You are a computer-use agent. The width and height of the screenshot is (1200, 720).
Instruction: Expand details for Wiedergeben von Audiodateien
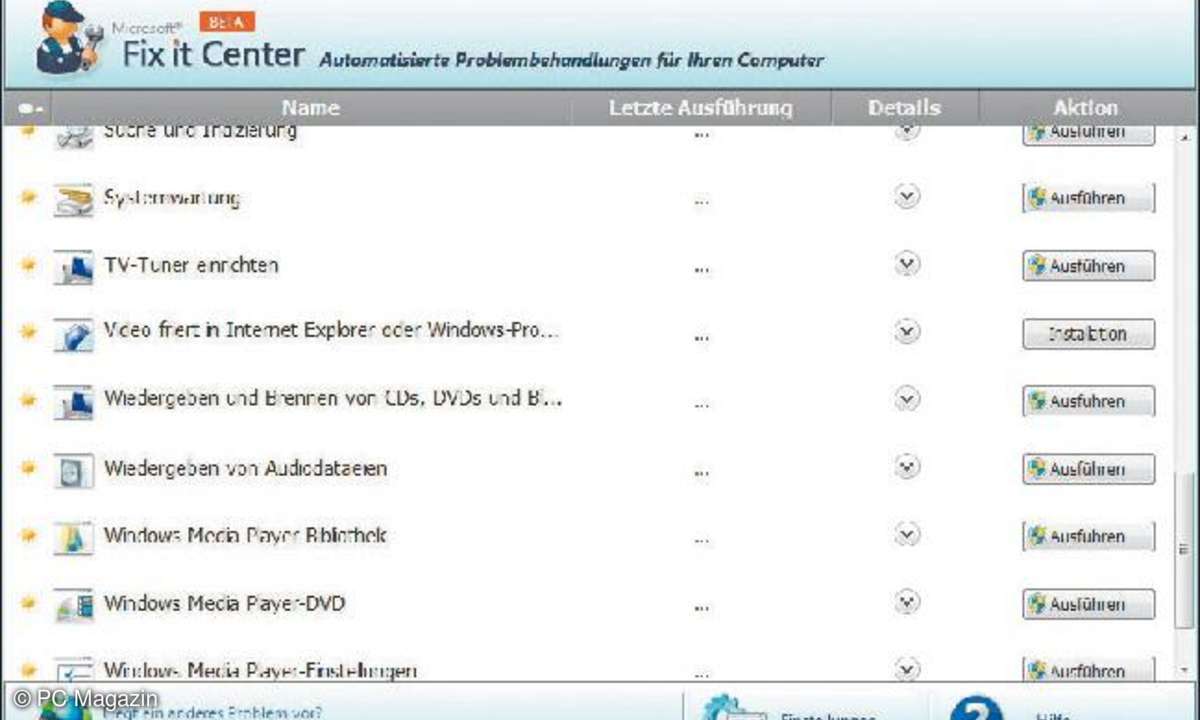click(907, 467)
